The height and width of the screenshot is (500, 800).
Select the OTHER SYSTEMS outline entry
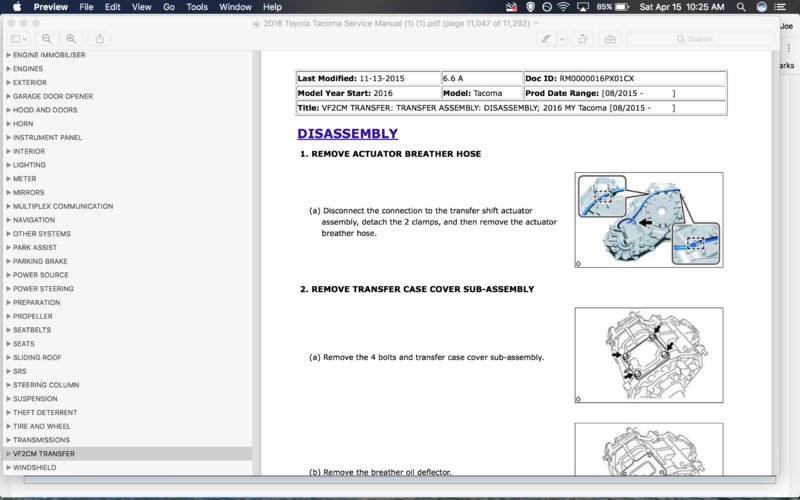[x=42, y=234]
